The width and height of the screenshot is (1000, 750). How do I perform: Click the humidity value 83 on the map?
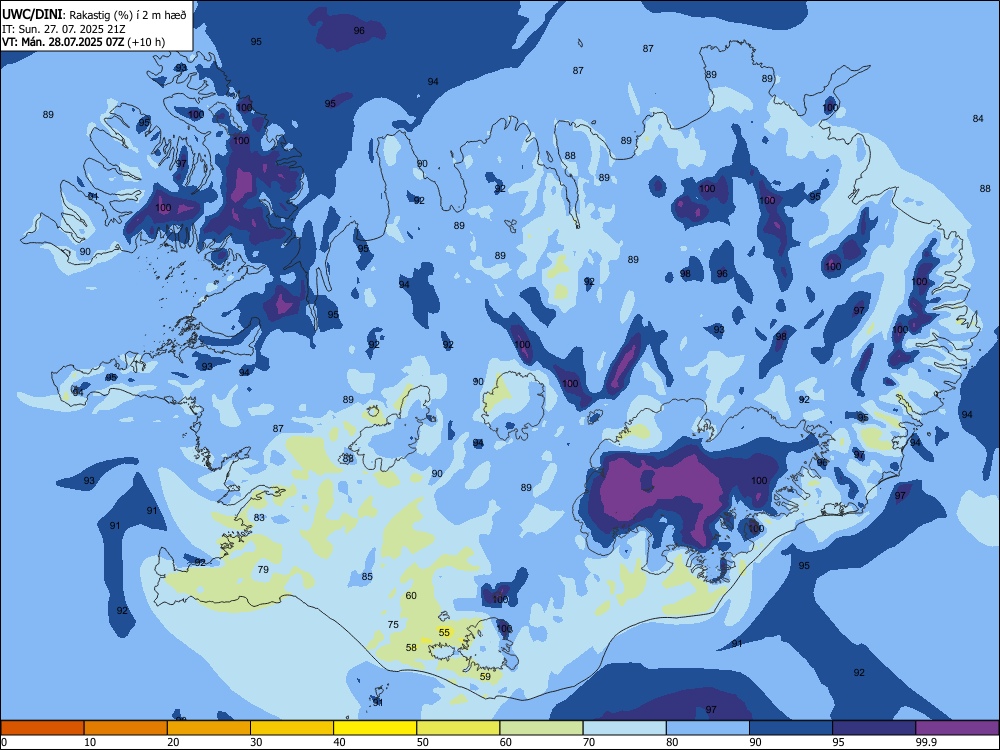click(x=259, y=517)
